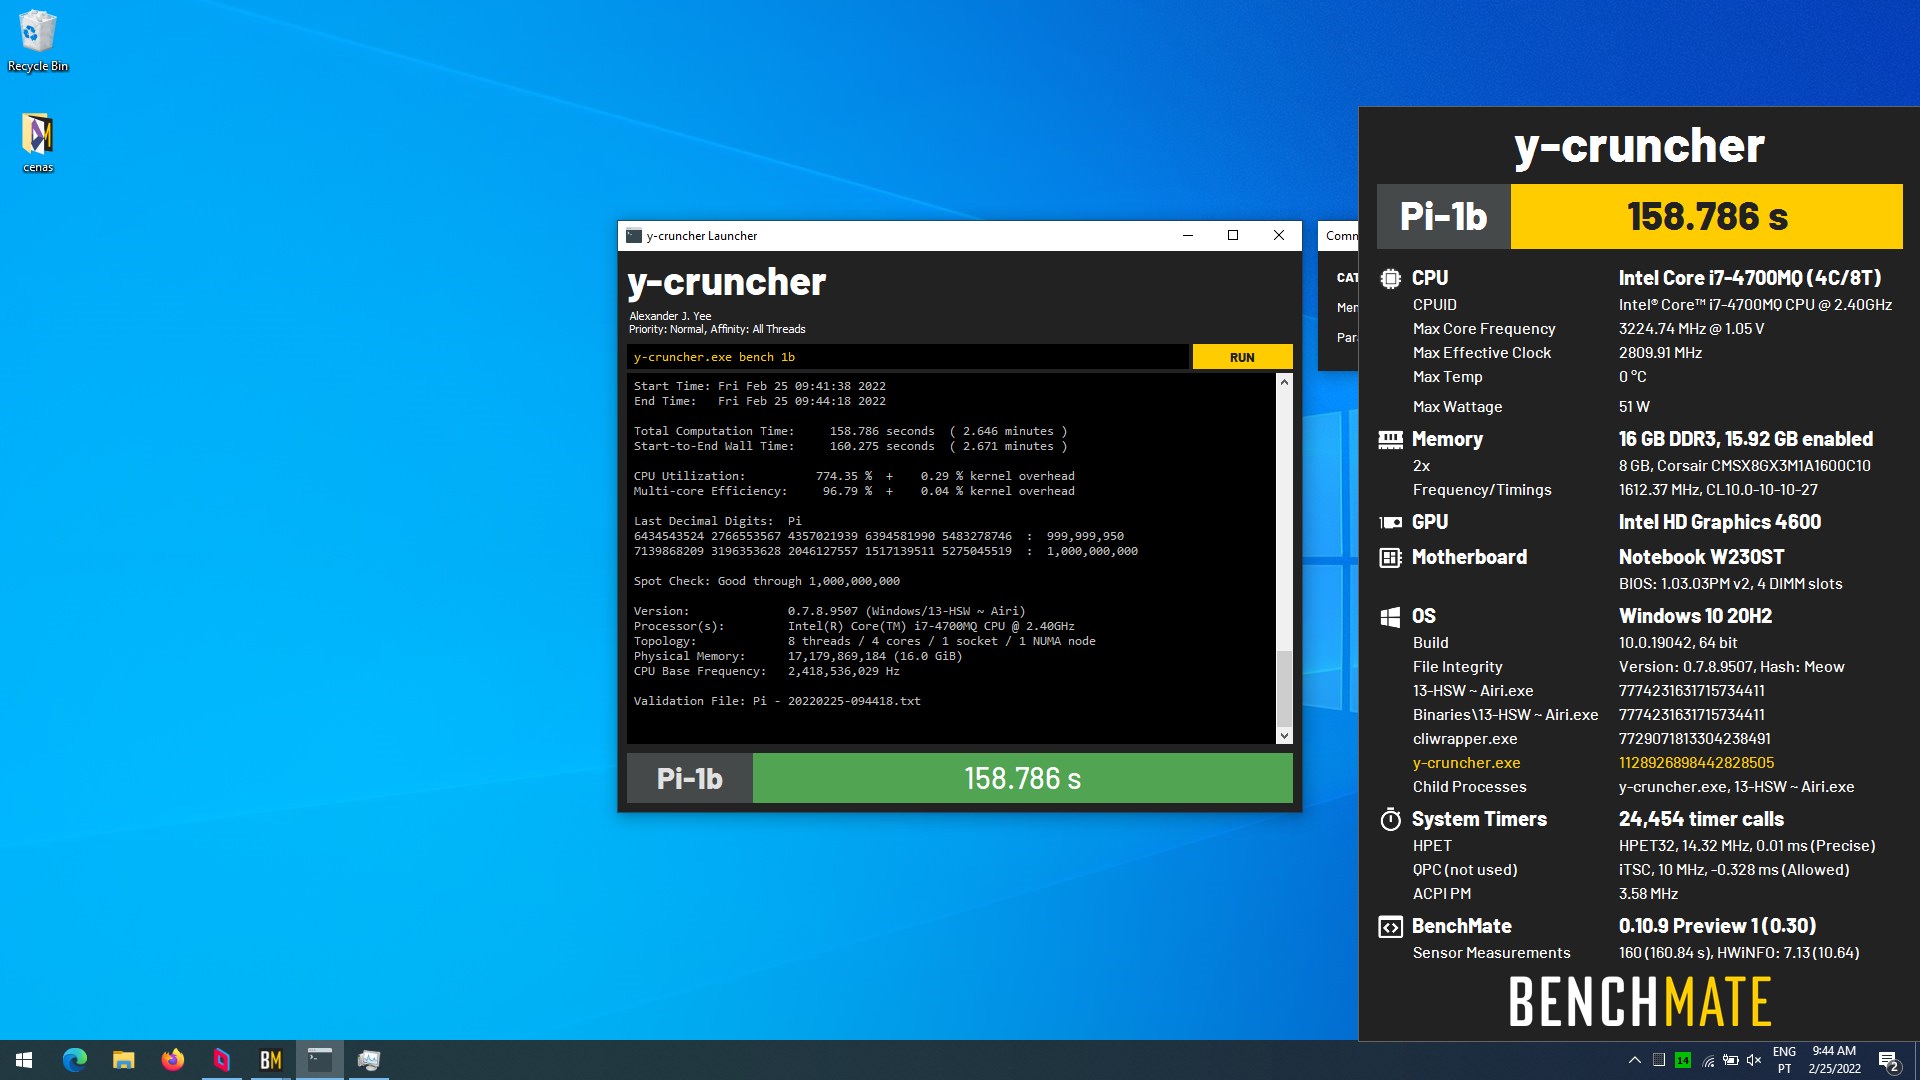This screenshot has height=1080, width=1920.
Task: Click the green 158.786 s result bar
Action: [x=1022, y=778]
